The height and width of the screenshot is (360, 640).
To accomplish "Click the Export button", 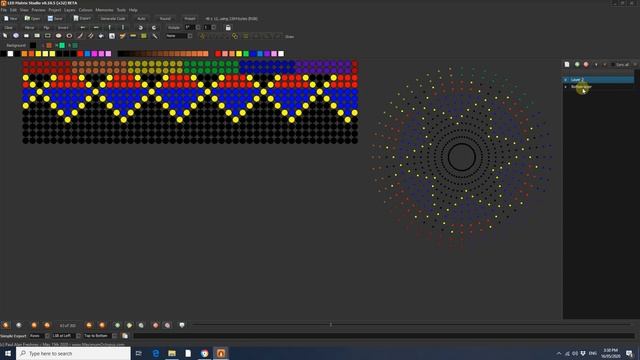I will coord(82,18).
